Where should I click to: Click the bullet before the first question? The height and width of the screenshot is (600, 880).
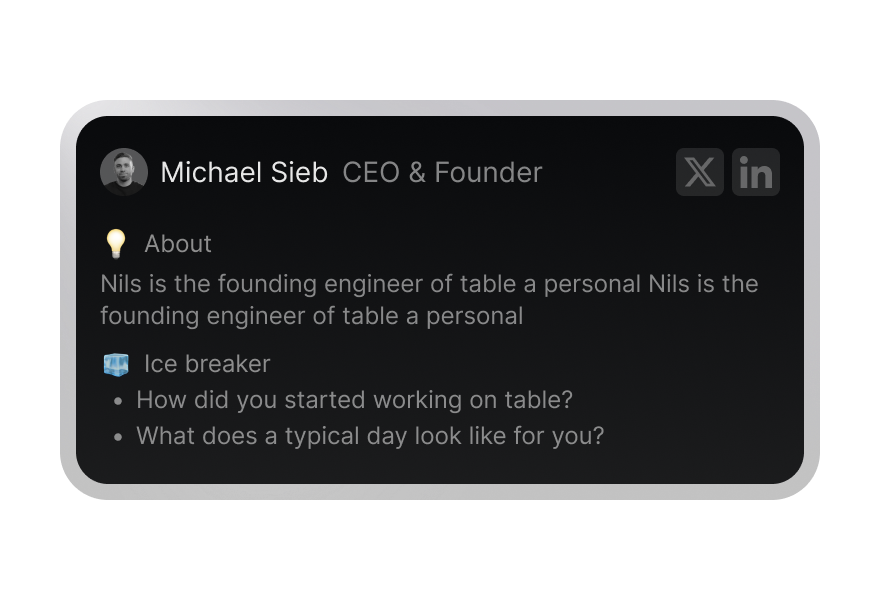pyautogui.click(x=119, y=401)
